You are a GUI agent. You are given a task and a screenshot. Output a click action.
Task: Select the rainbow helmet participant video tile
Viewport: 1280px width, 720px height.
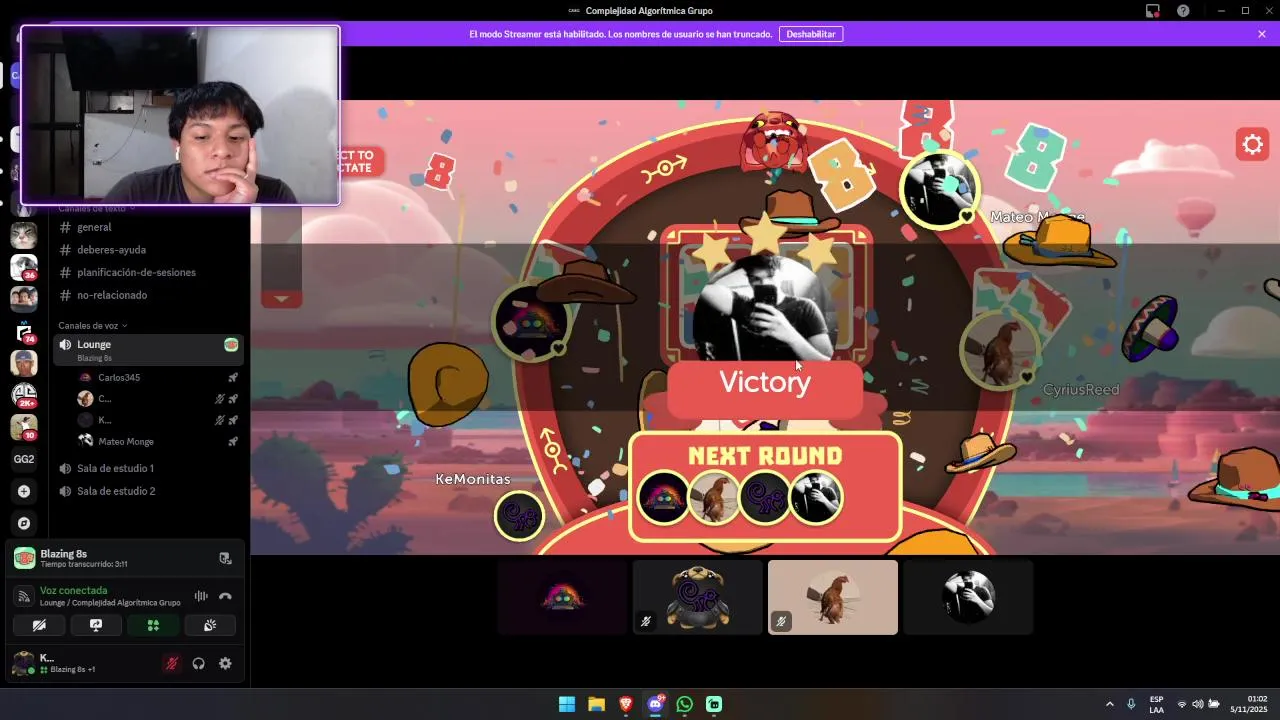(563, 597)
